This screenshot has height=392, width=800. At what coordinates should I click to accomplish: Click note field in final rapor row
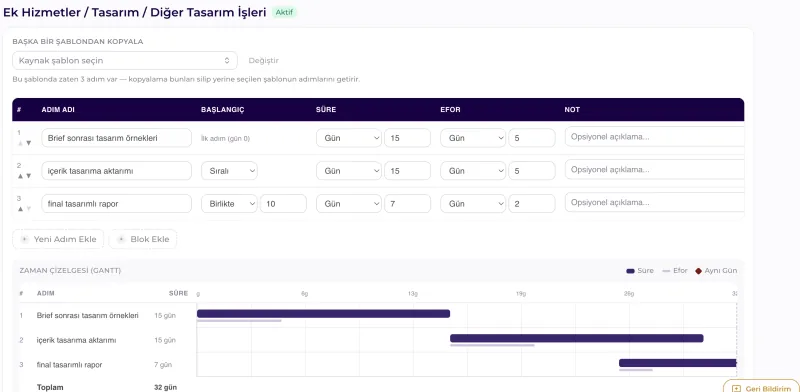pyautogui.click(x=655, y=202)
